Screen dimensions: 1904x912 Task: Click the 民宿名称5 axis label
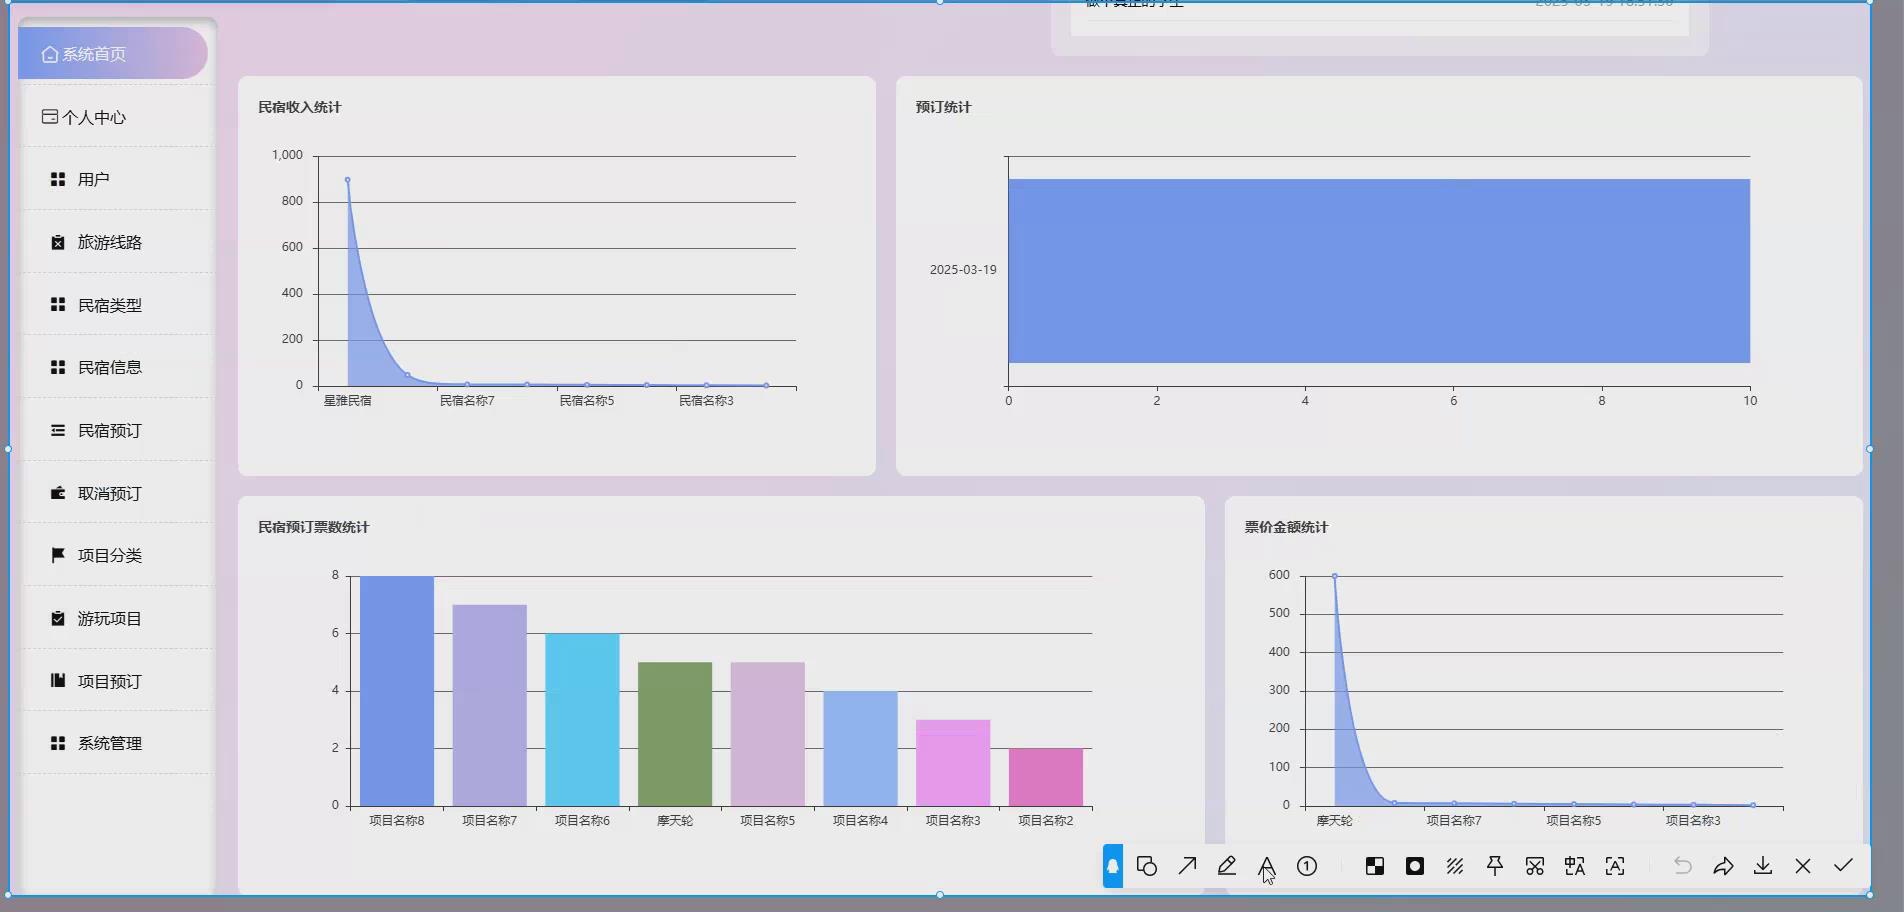pos(587,400)
